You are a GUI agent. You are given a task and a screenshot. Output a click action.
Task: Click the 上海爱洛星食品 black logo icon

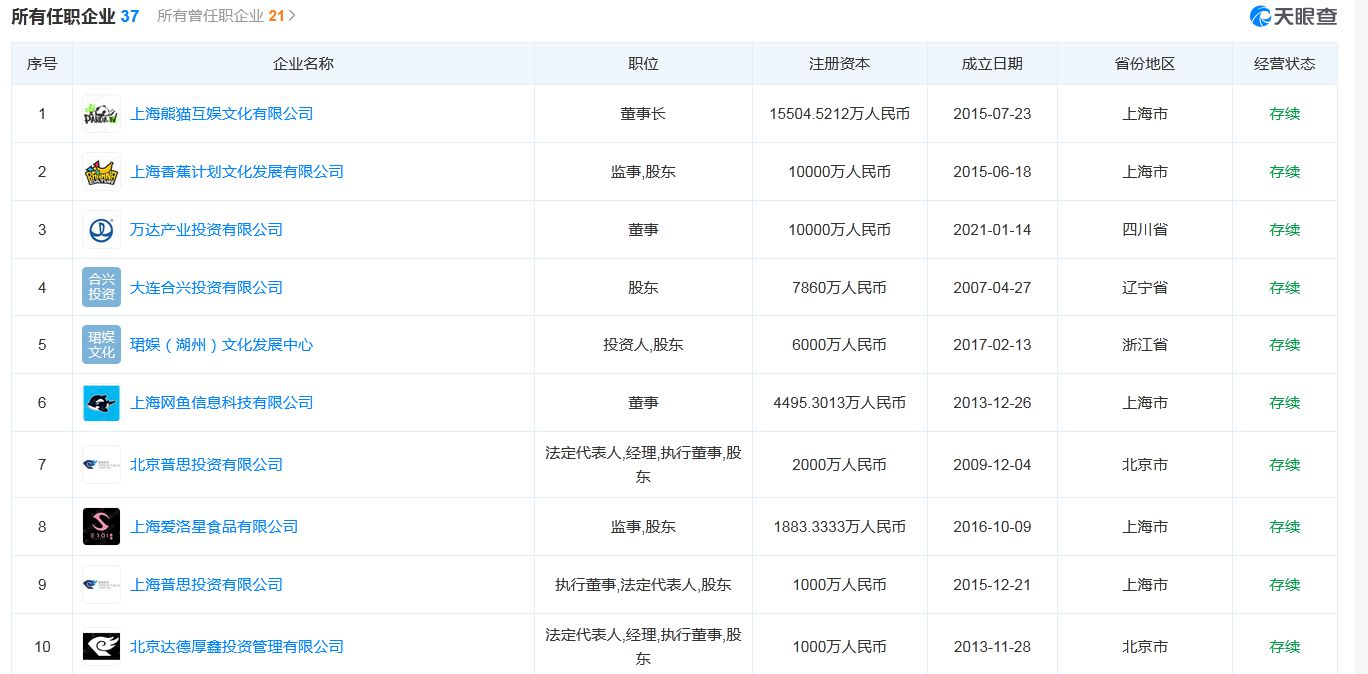101,527
